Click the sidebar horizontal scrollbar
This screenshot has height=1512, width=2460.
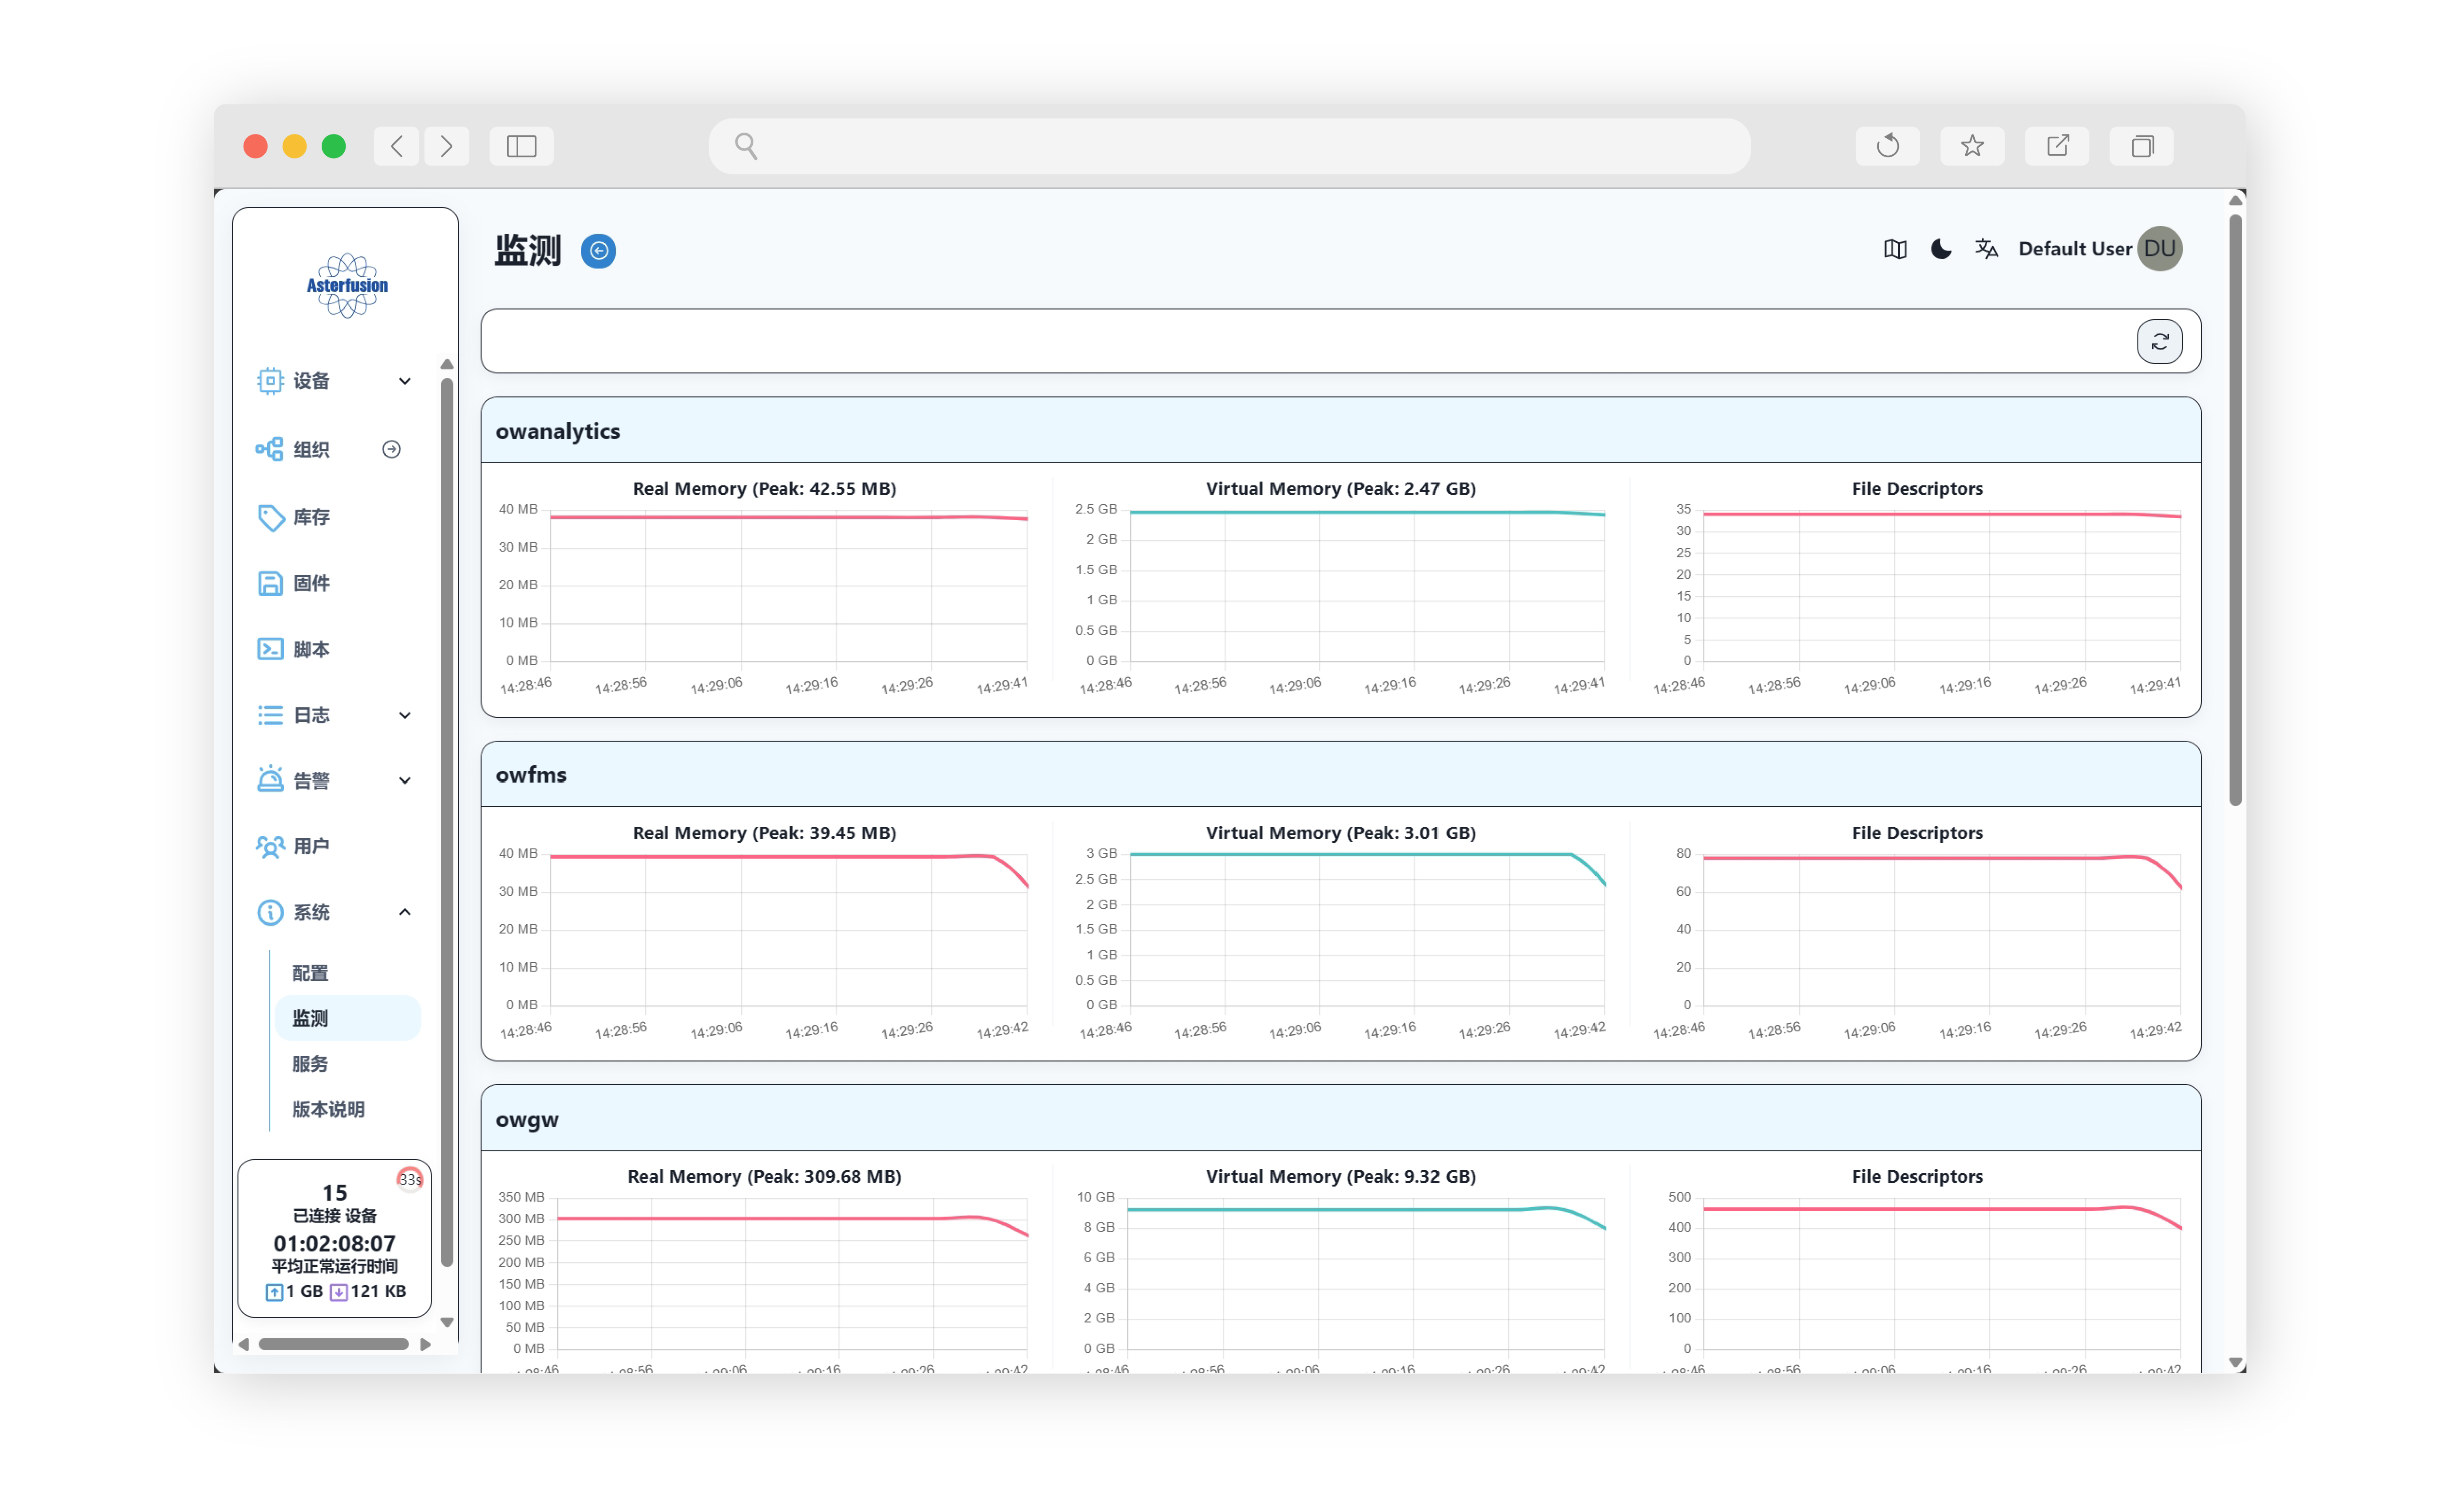coord(333,1344)
